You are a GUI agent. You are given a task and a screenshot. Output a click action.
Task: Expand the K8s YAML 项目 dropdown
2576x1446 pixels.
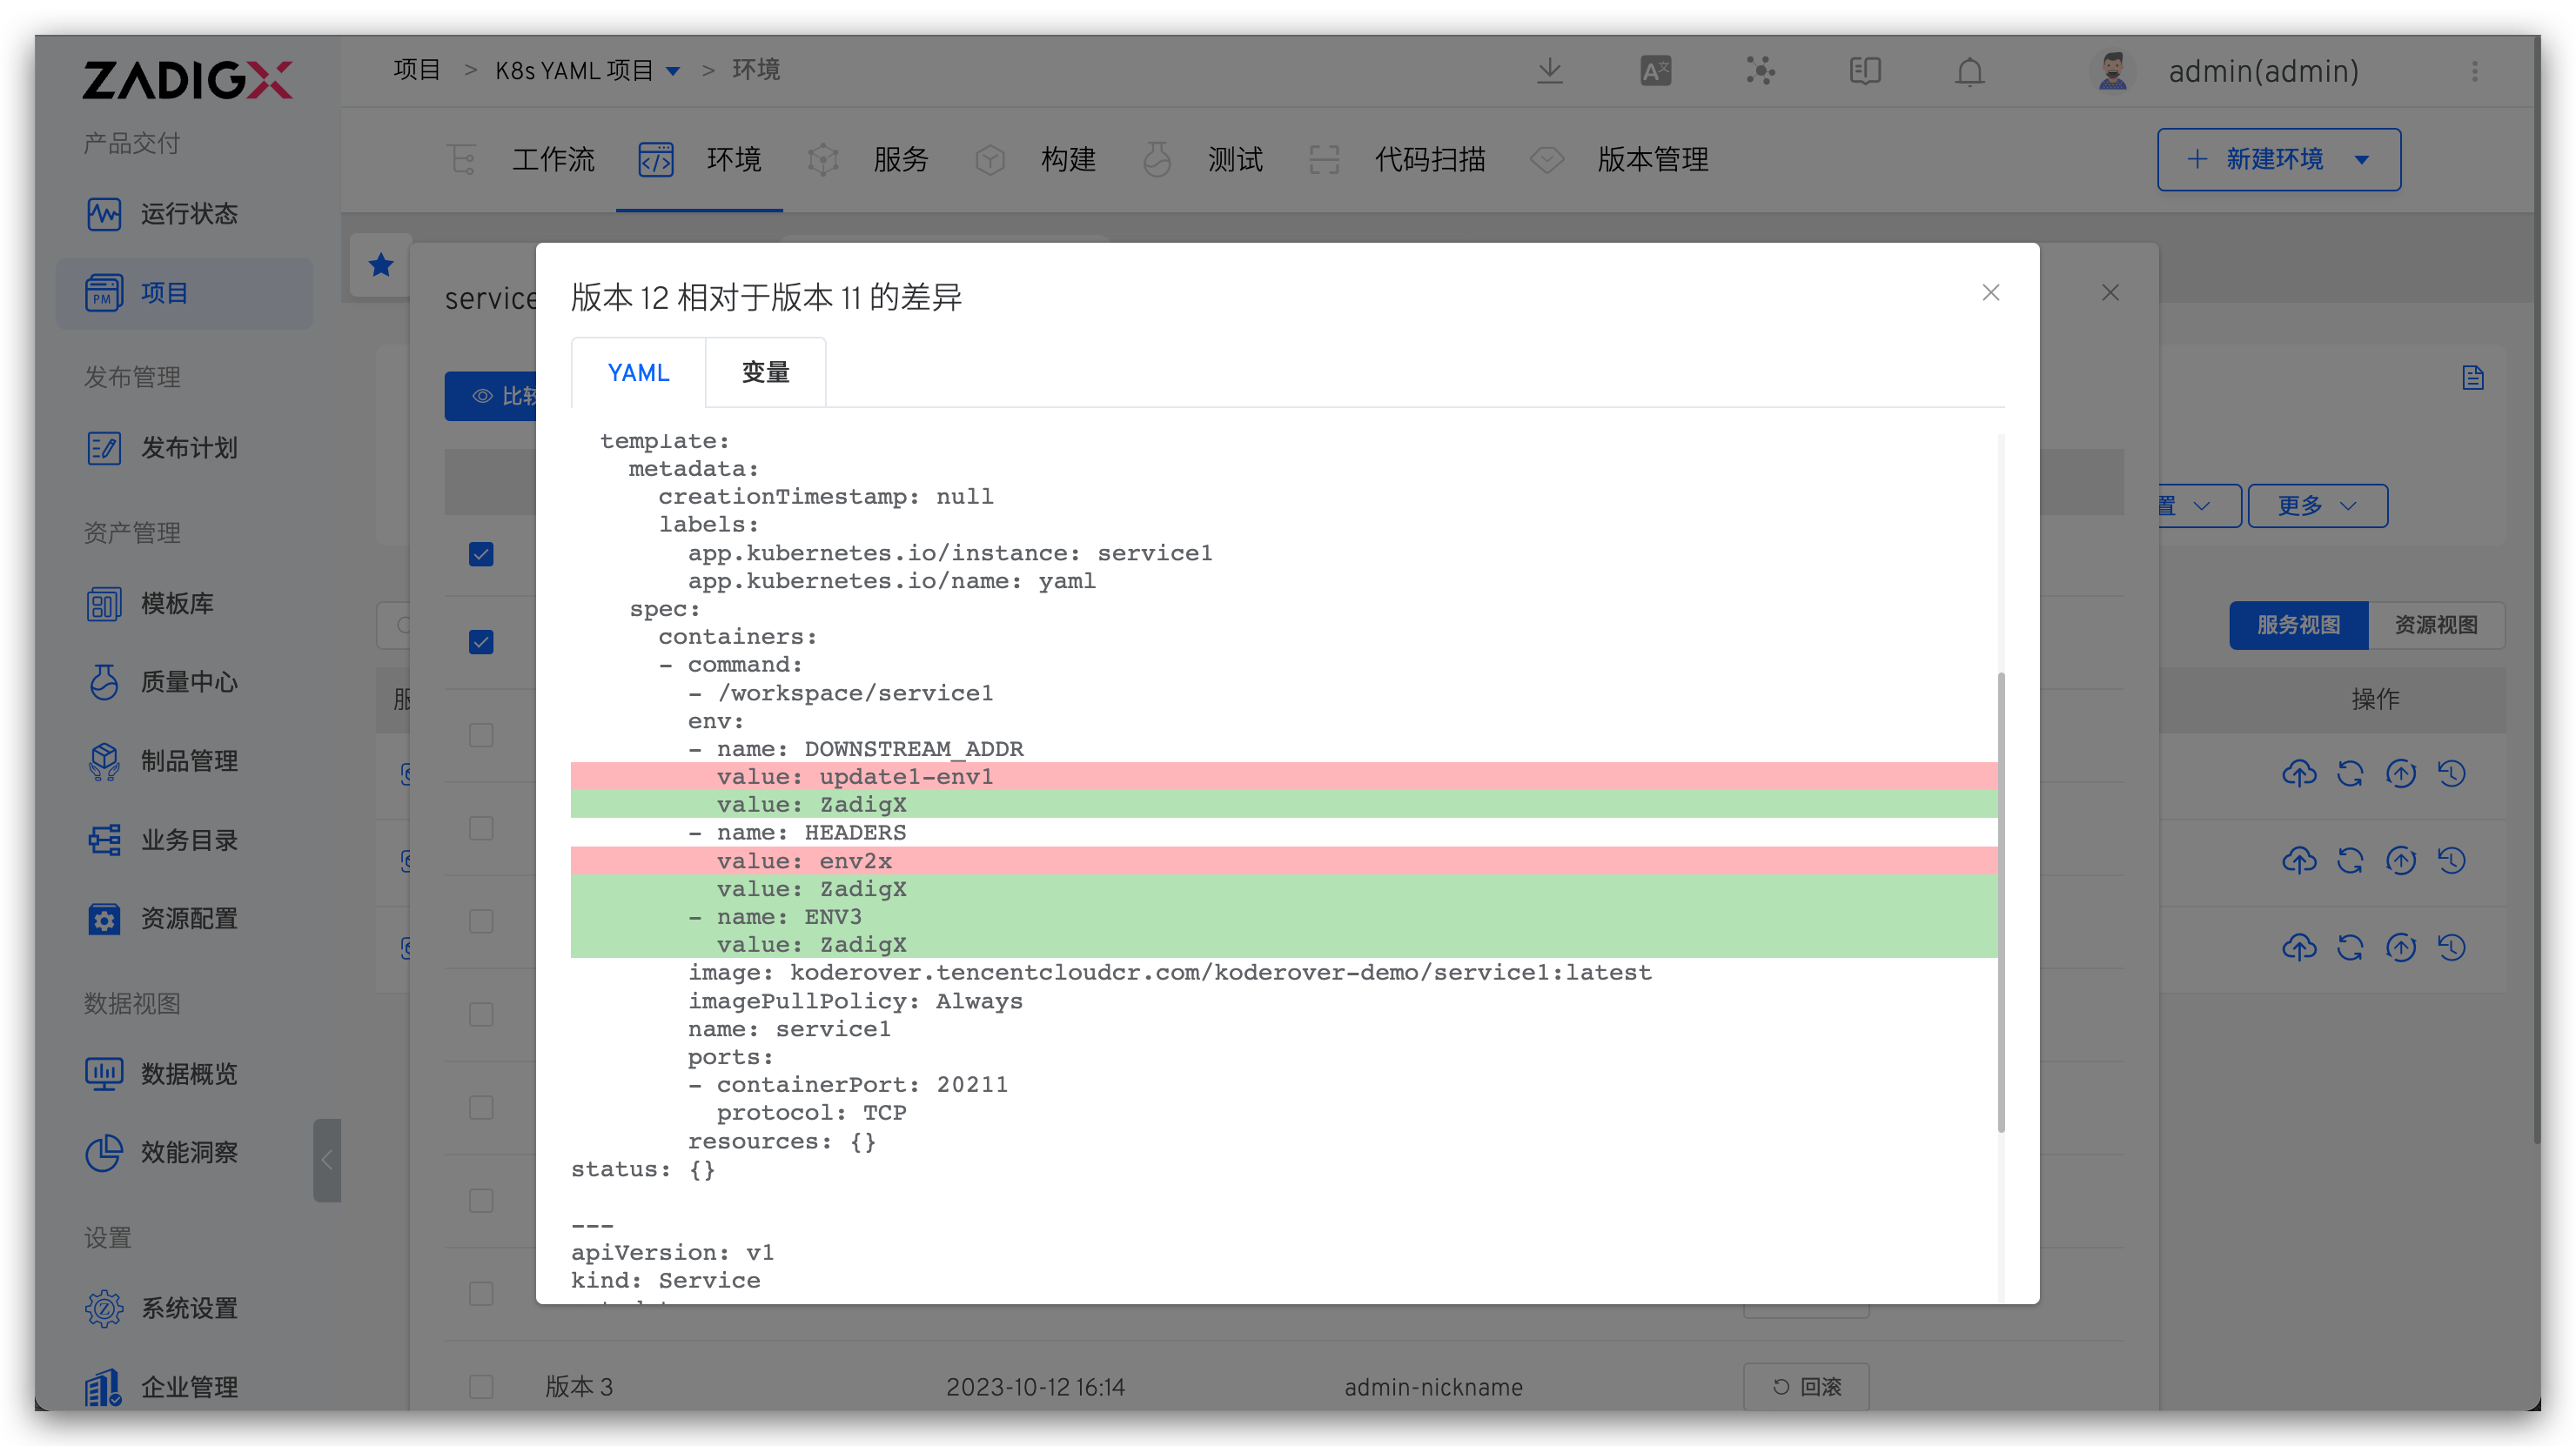point(673,71)
